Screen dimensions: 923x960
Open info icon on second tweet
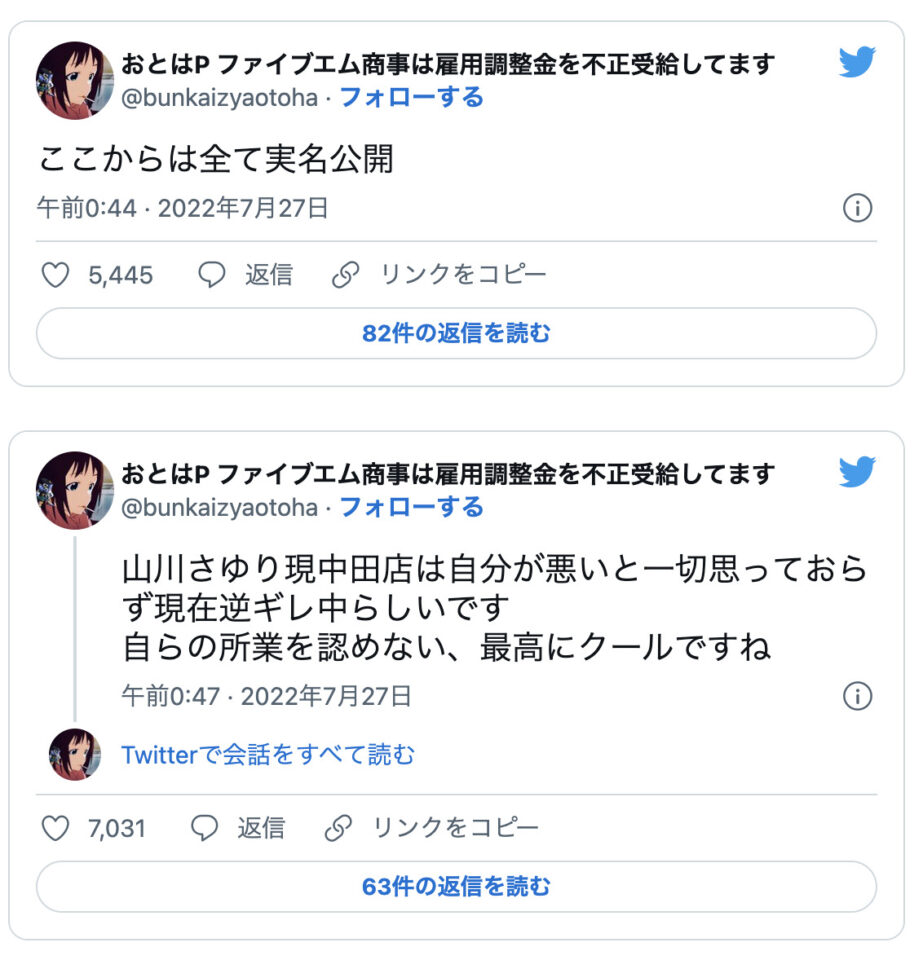click(857, 696)
